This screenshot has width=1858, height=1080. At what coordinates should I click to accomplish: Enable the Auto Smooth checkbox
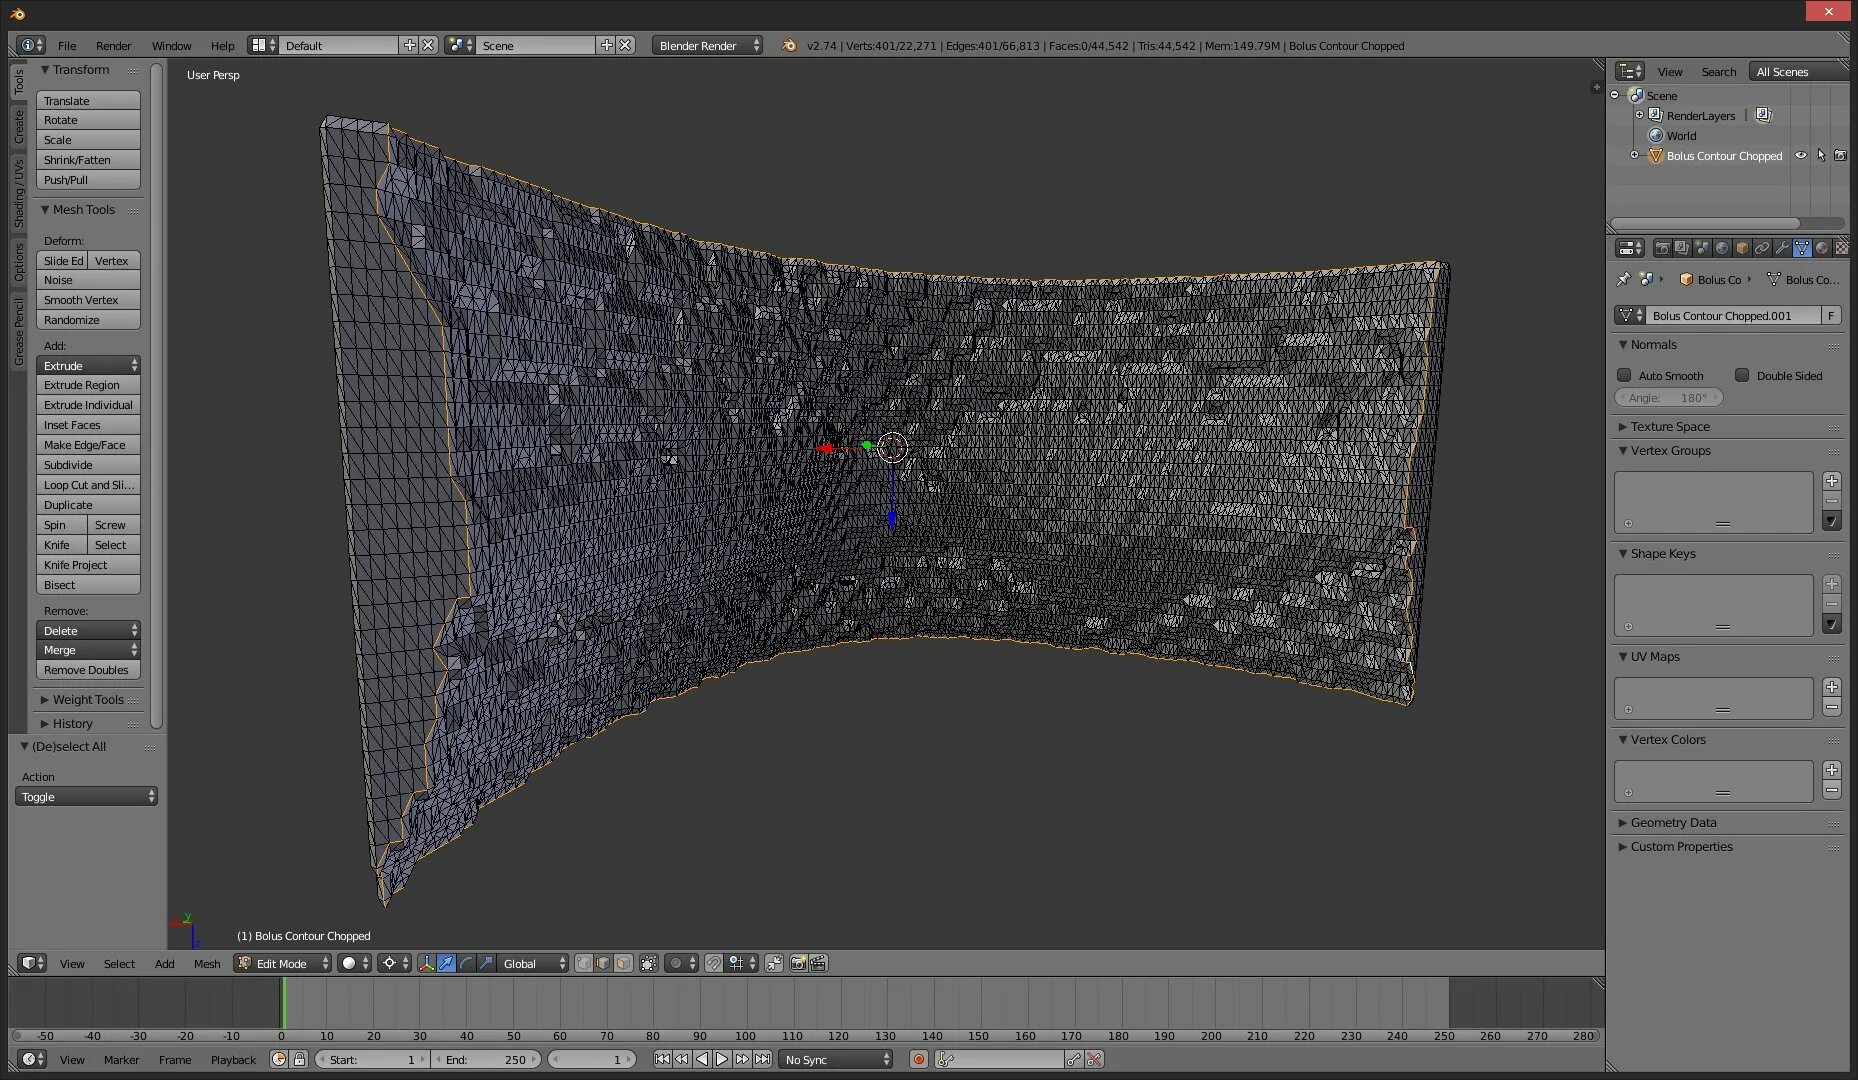click(x=1624, y=375)
